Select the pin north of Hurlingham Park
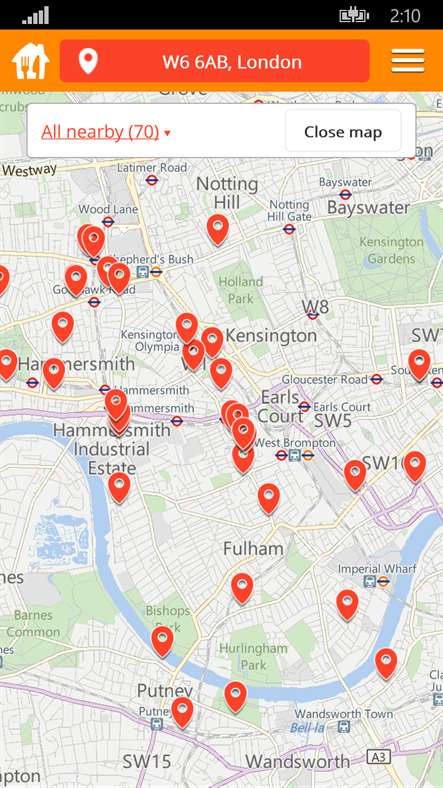This screenshot has width=443, height=788. (x=242, y=588)
